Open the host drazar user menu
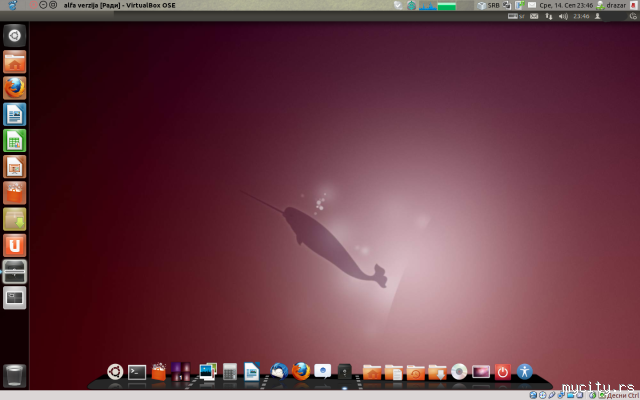The height and width of the screenshot is (400, 640). pos(611,5)
